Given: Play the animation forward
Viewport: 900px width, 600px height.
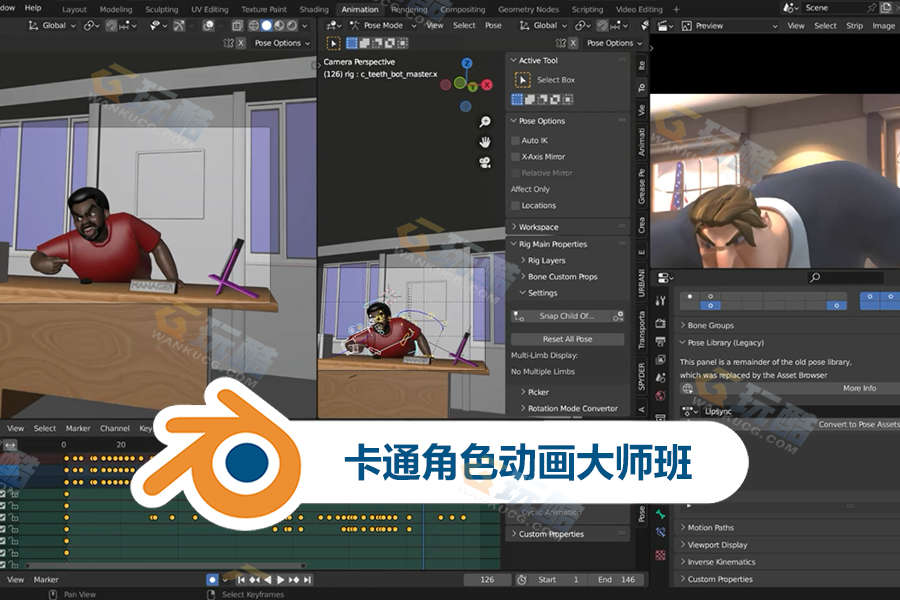Looking at the screenshot, I should click(x=281, y=580).
